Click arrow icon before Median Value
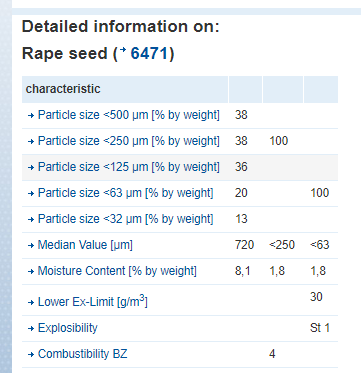Viewport: 361px width, 373px height. (x=31, y=246)
